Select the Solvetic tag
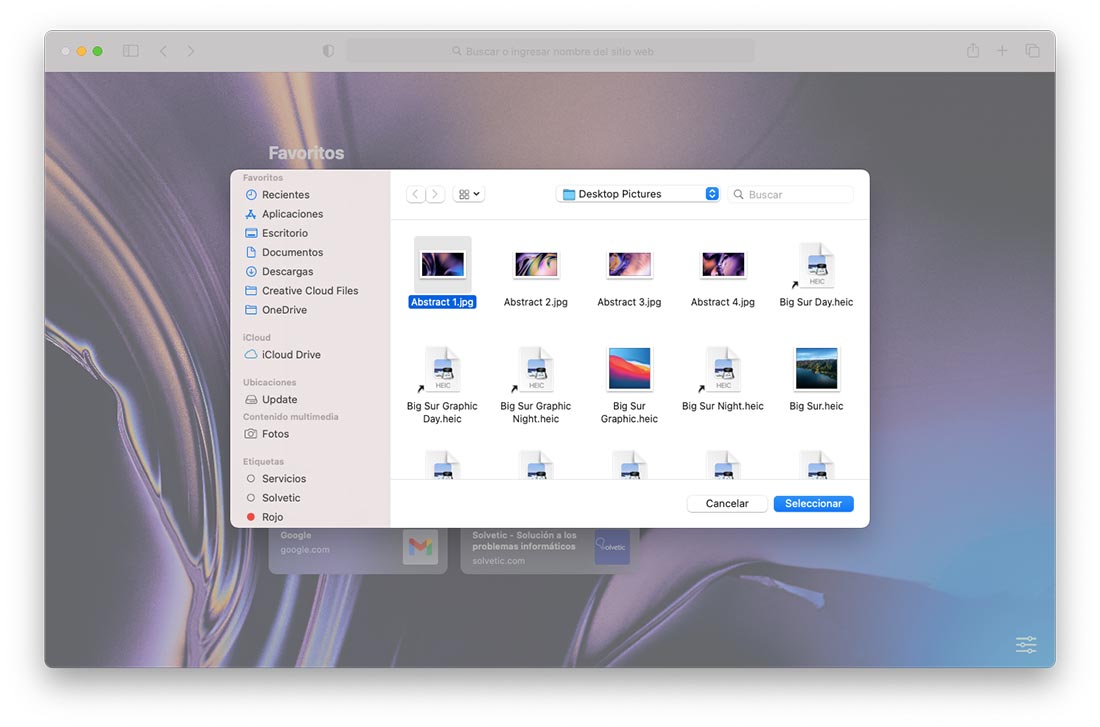The width and height of the screenshot is (1100, 727). tap(273, 498)
